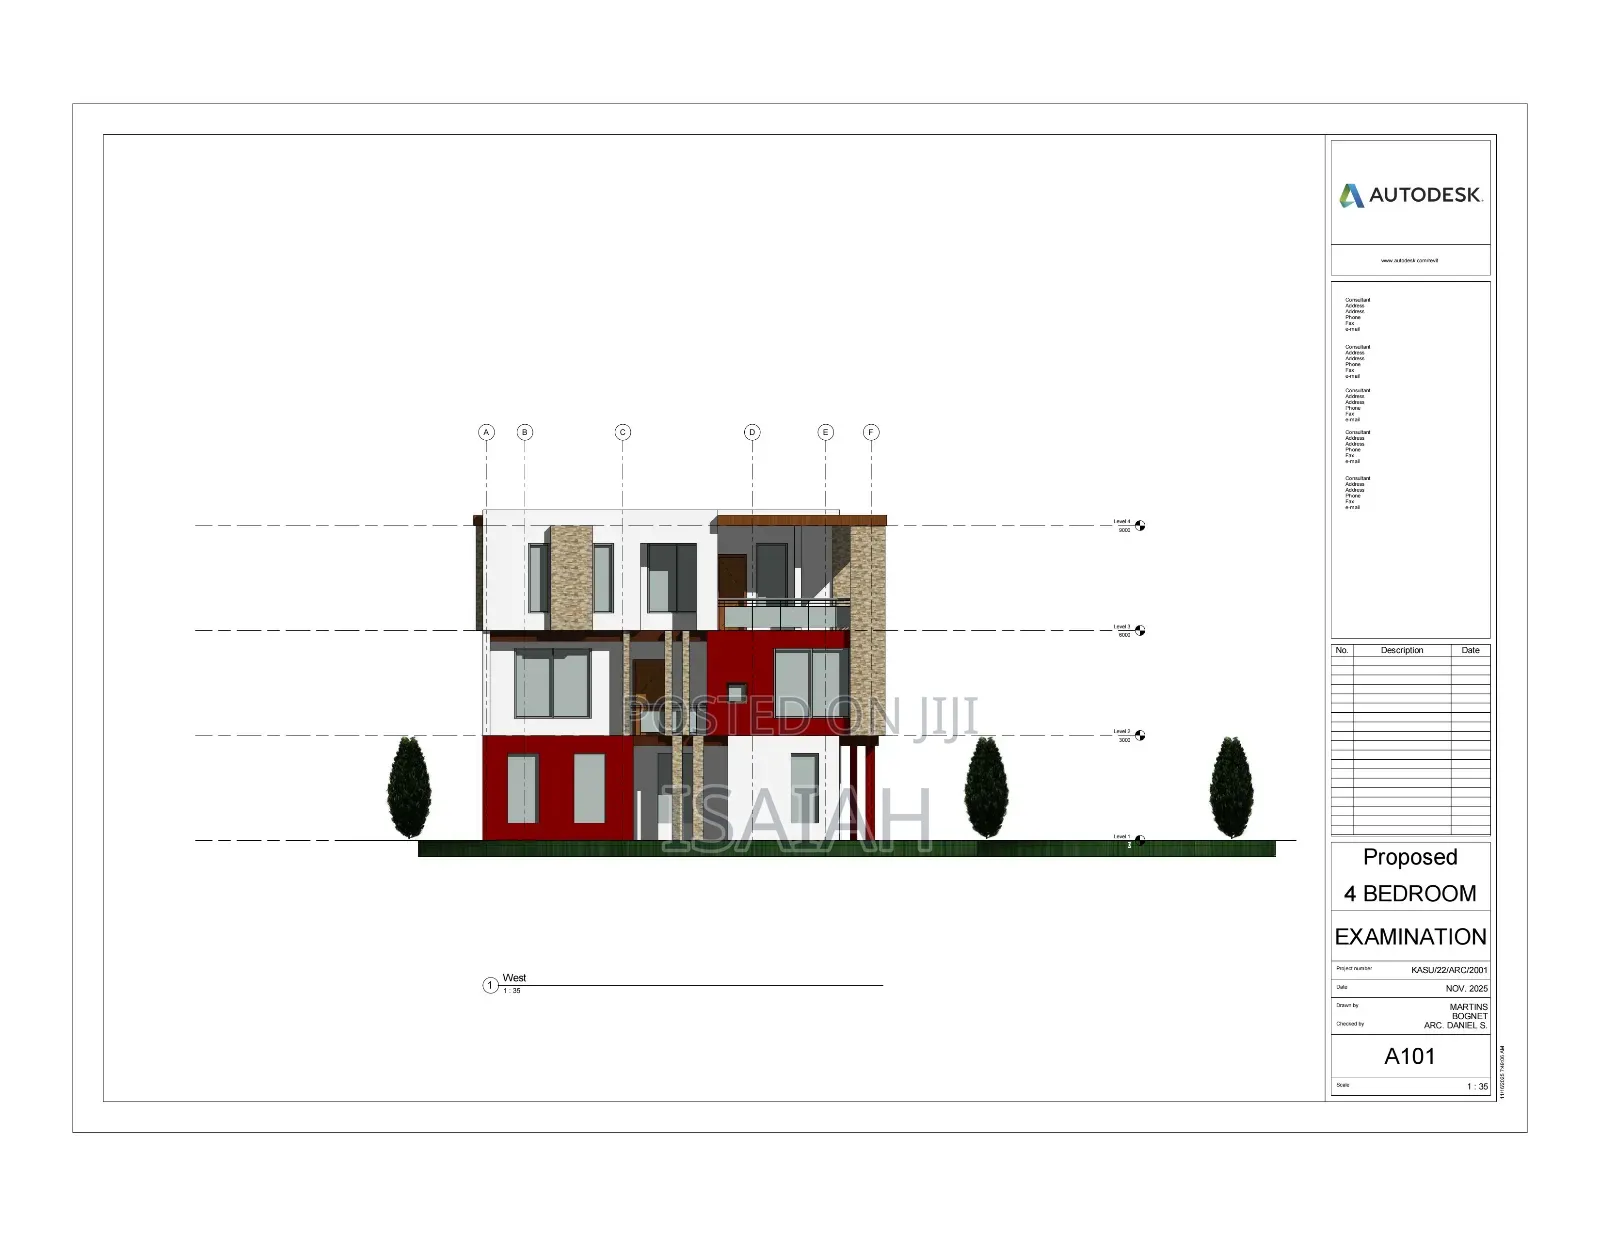
Task: Click the 'No.' revision table header
Action: tap(1342, 650)
